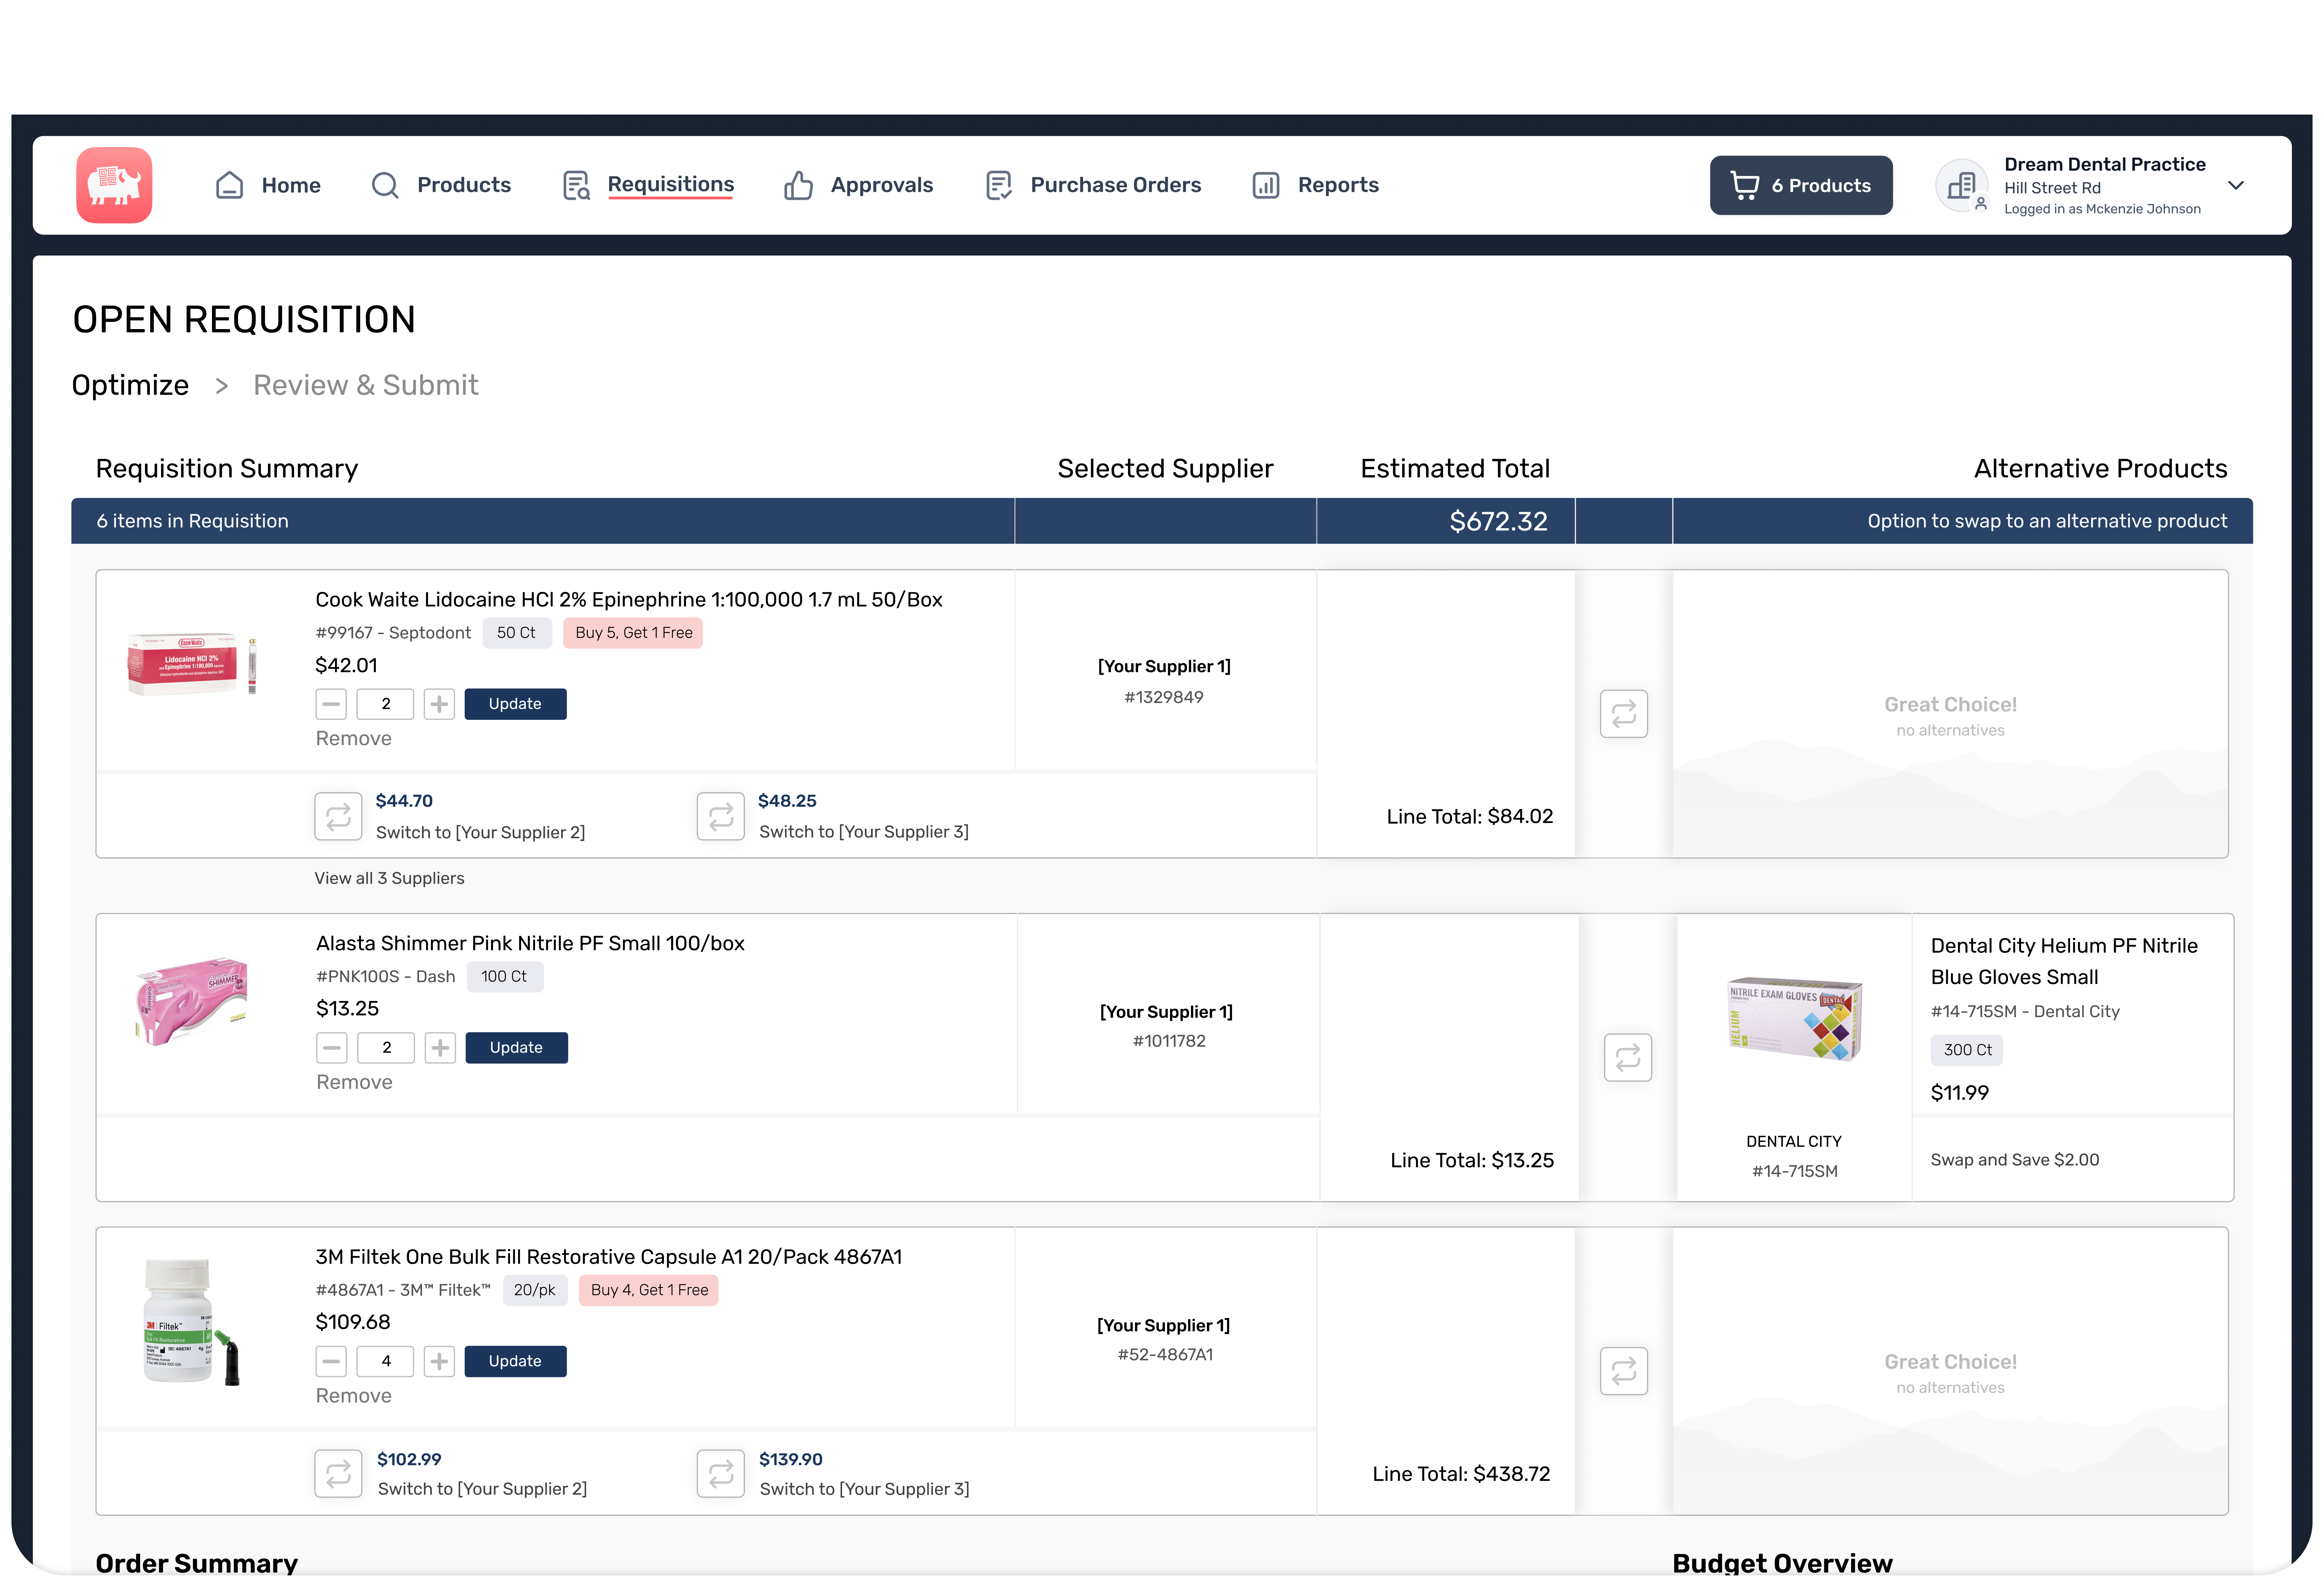
Task: Click the 3M Filtek product image
Action: coord(191,1322)
